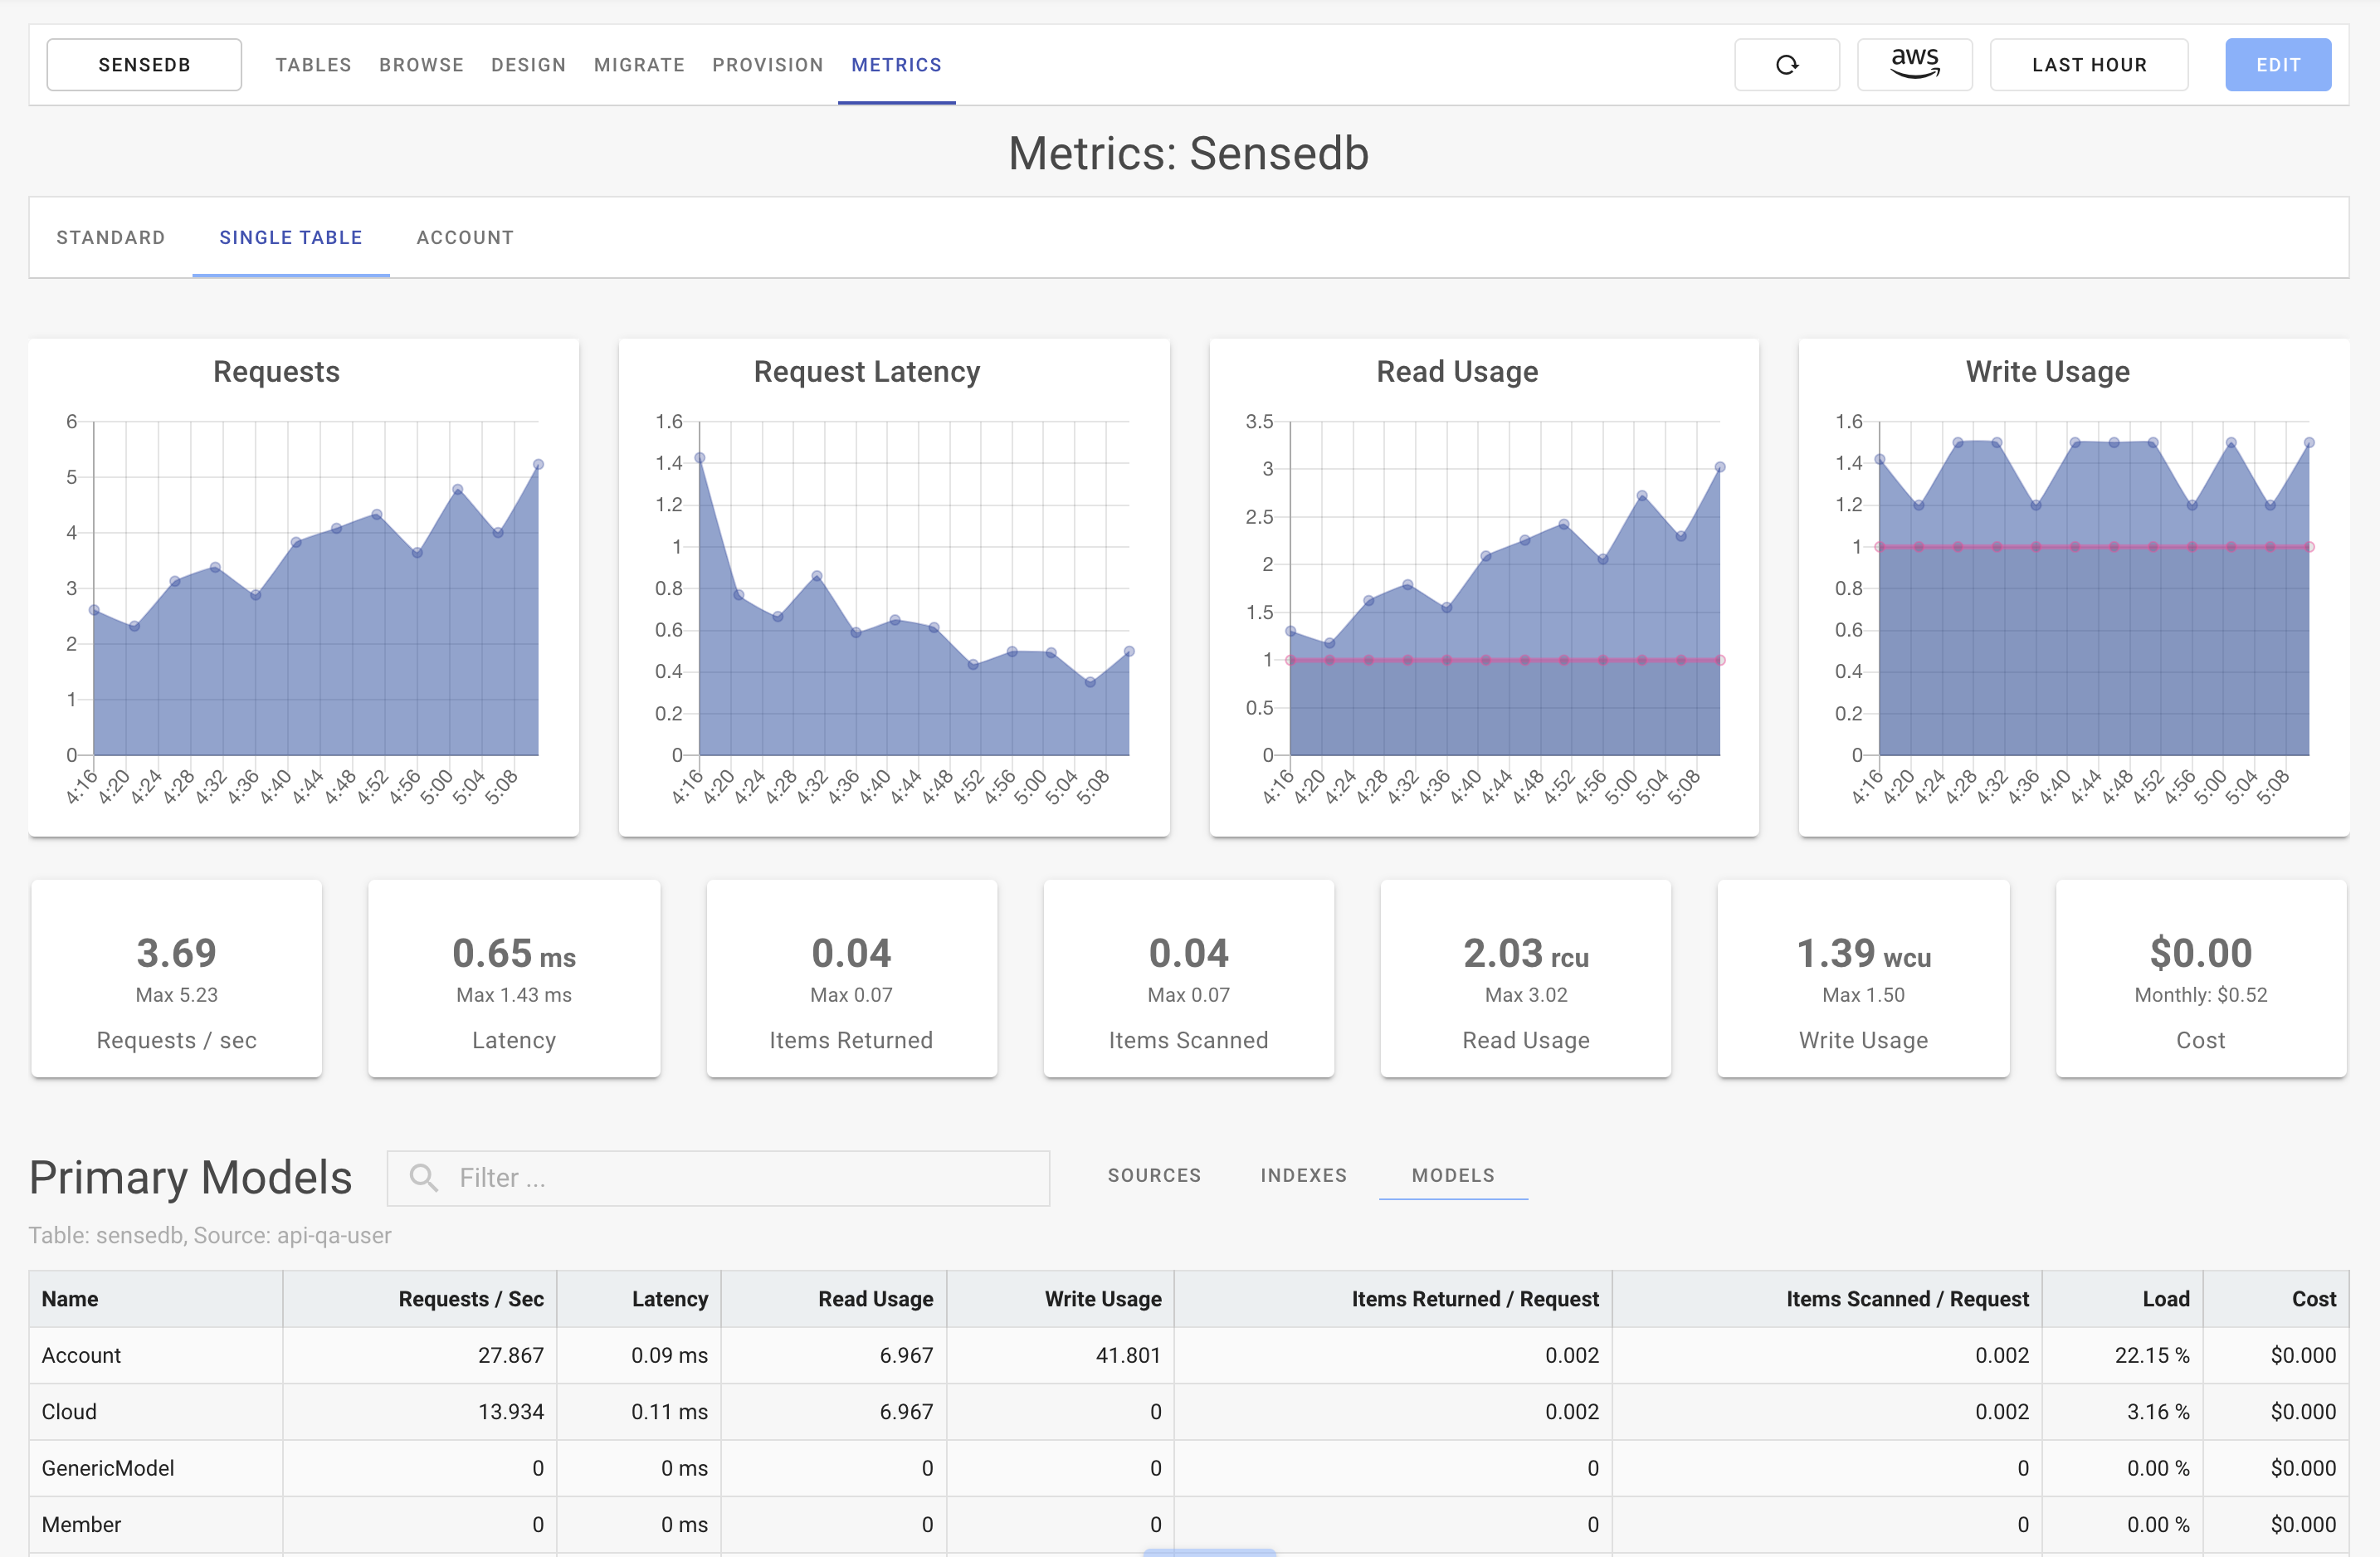Click the MIGRATE navigation icon
2380x1557 pixels.
point(641,64)
